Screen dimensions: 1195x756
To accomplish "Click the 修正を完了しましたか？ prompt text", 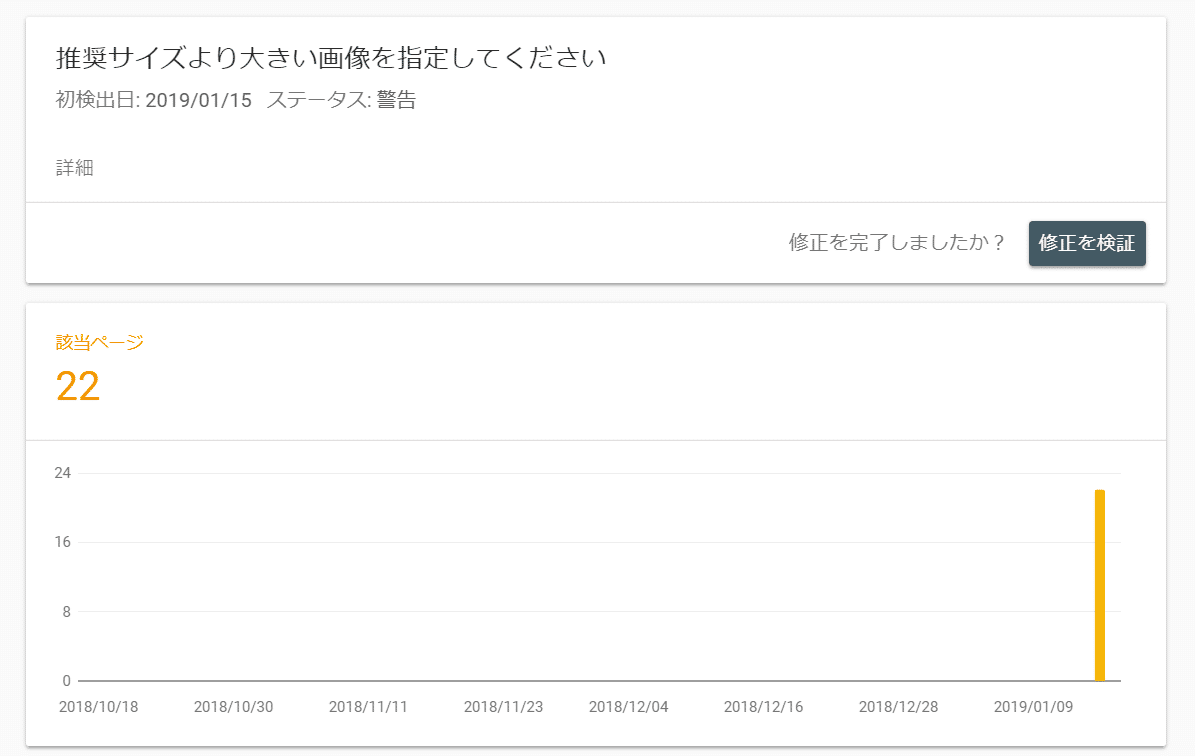I will pyautogui.click(x=897, y=243).
